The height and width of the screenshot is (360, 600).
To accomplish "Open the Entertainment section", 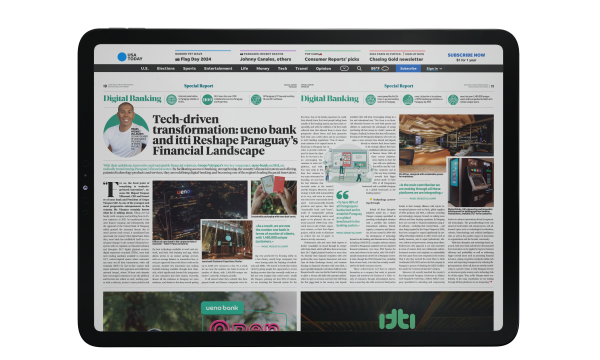I will click(x=218, y=68).
